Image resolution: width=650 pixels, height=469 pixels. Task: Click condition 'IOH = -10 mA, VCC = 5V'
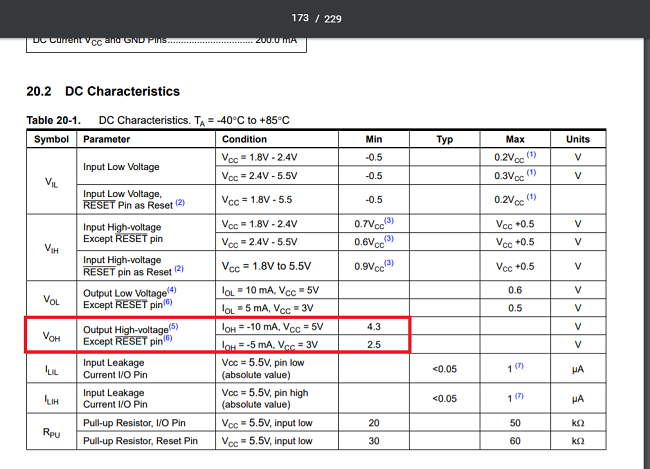coord(272,327)
